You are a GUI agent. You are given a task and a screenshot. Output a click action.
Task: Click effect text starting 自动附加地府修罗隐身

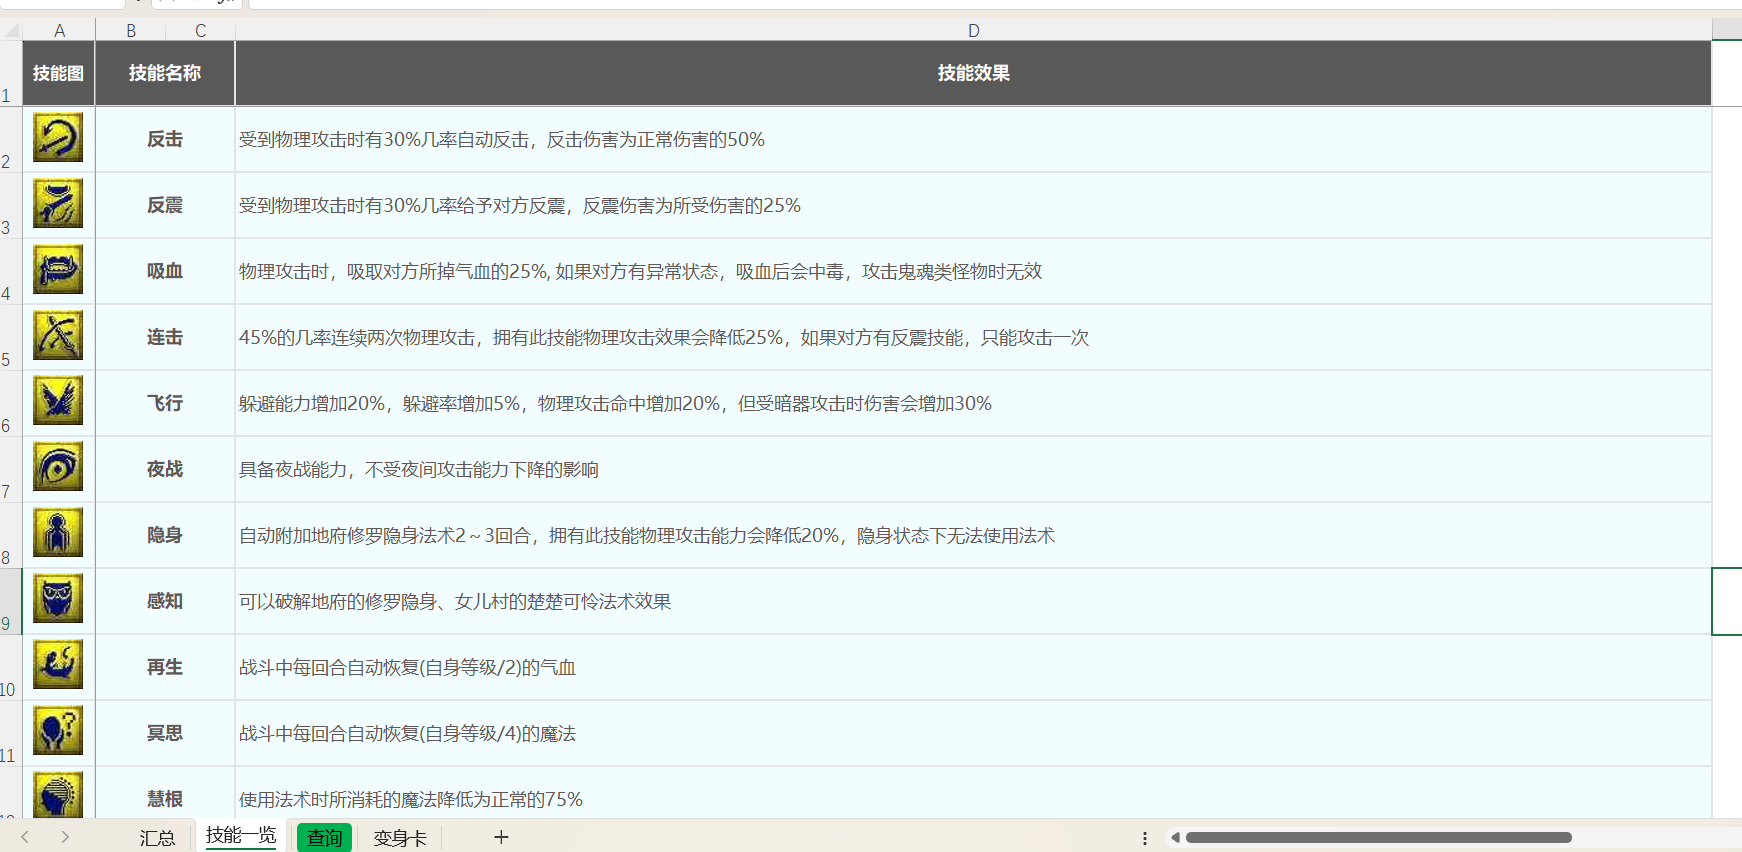[647, 536]
